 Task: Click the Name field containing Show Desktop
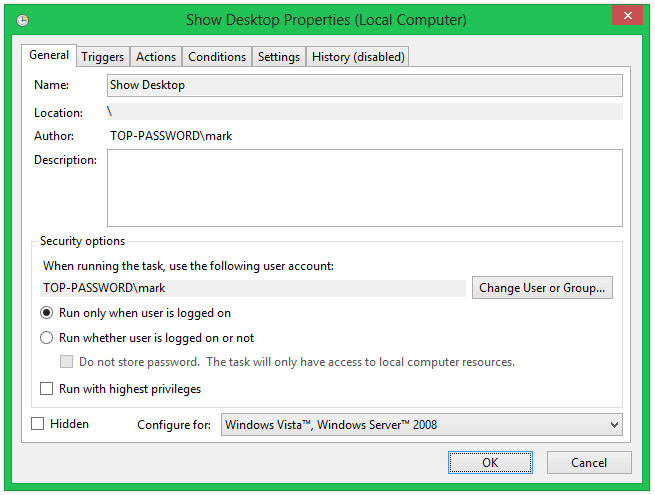(364, 85)
